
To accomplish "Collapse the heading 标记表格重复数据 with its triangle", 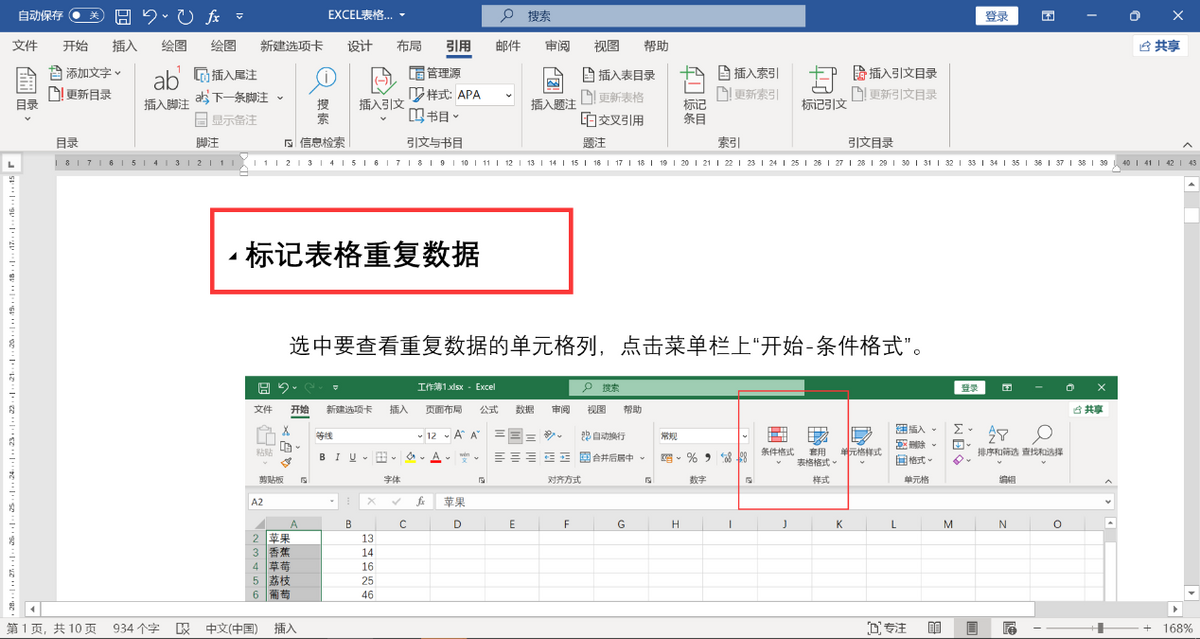I will click(233, 258).
